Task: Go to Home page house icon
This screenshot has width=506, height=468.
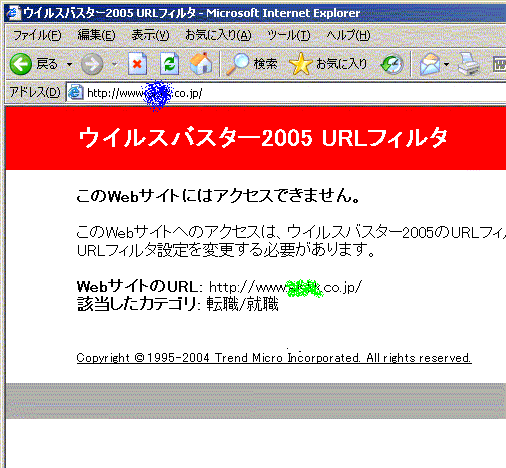Action: click(201, 64)
